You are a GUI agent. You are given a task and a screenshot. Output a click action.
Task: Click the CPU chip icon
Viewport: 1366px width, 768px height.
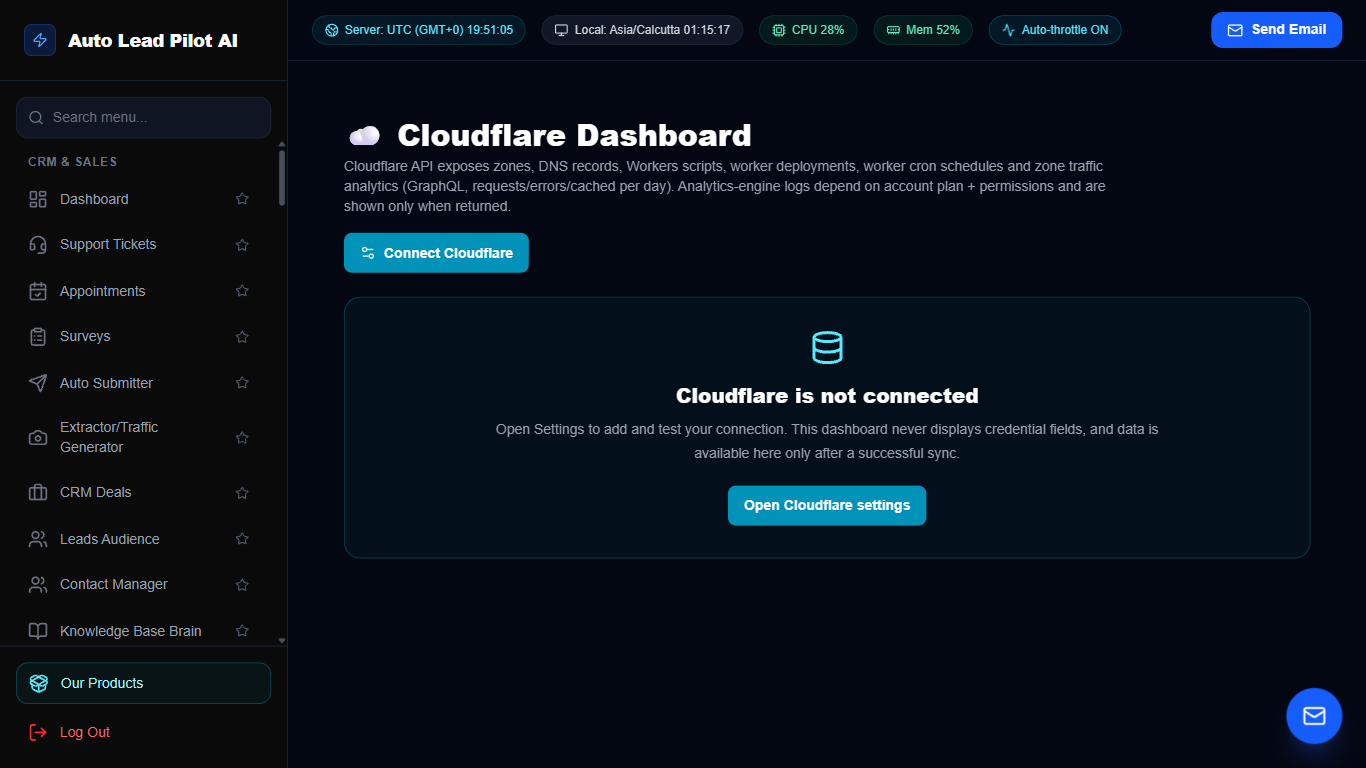pyautogui.click(x=779, y=30)
